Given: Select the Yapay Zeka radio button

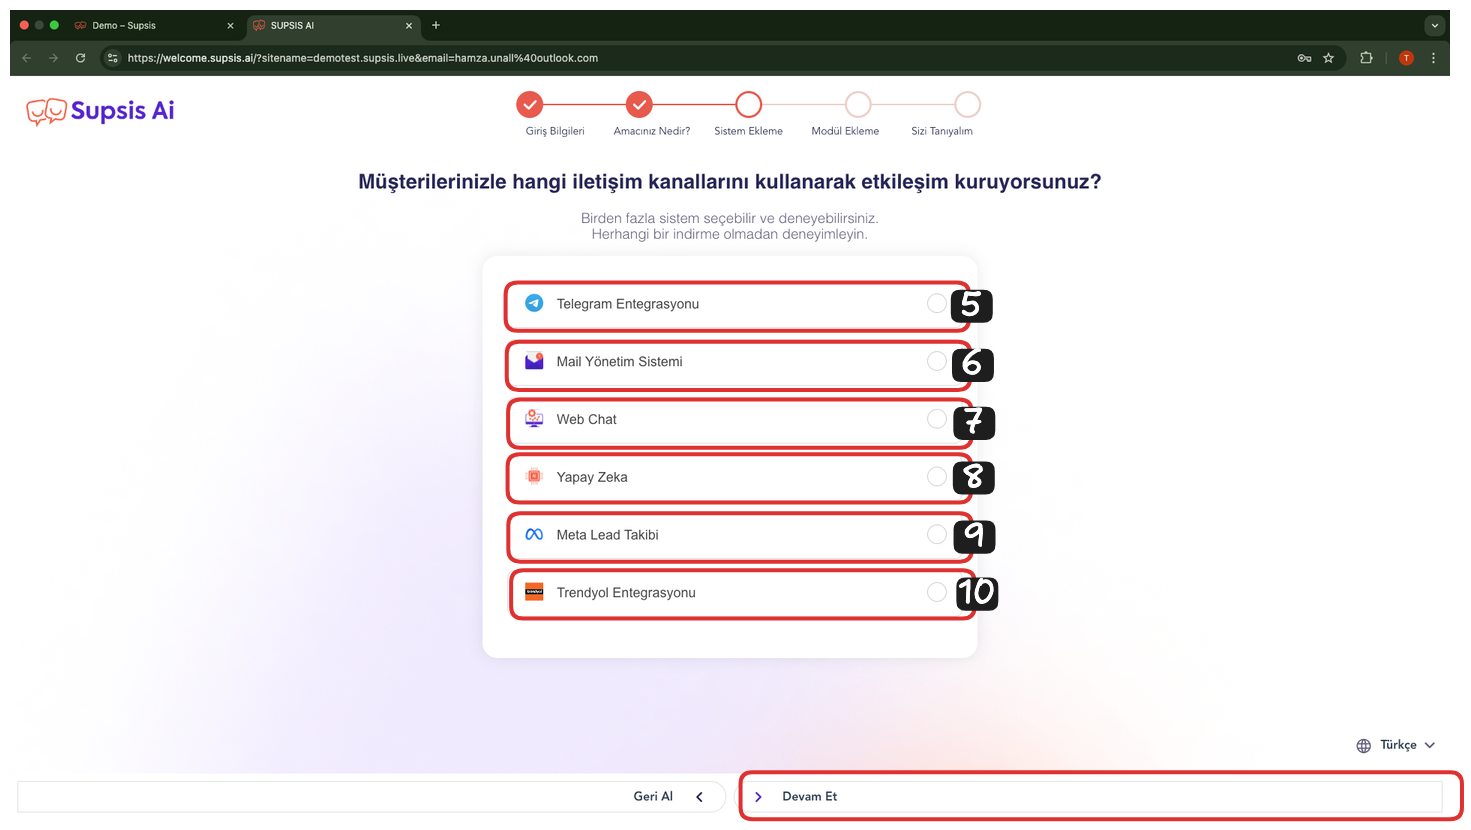Looking at the screenshot, I should pos(937,477).
